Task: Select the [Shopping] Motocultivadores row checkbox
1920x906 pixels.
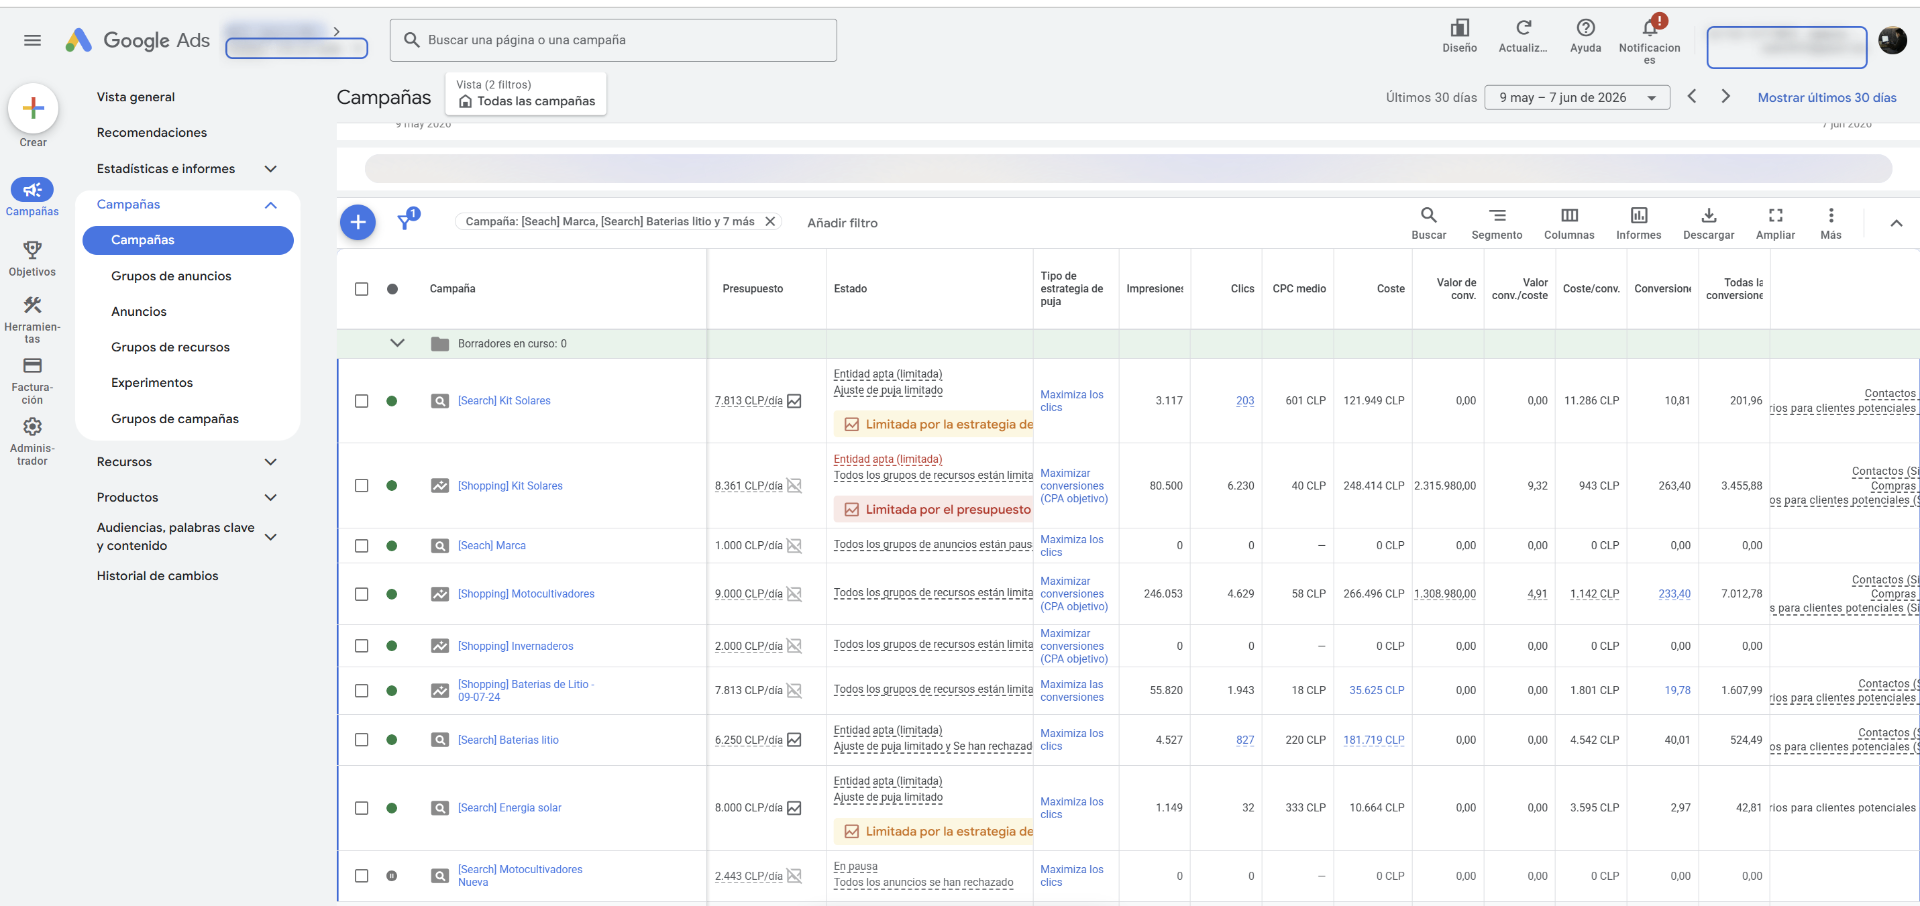Action: tap(362, 594)
